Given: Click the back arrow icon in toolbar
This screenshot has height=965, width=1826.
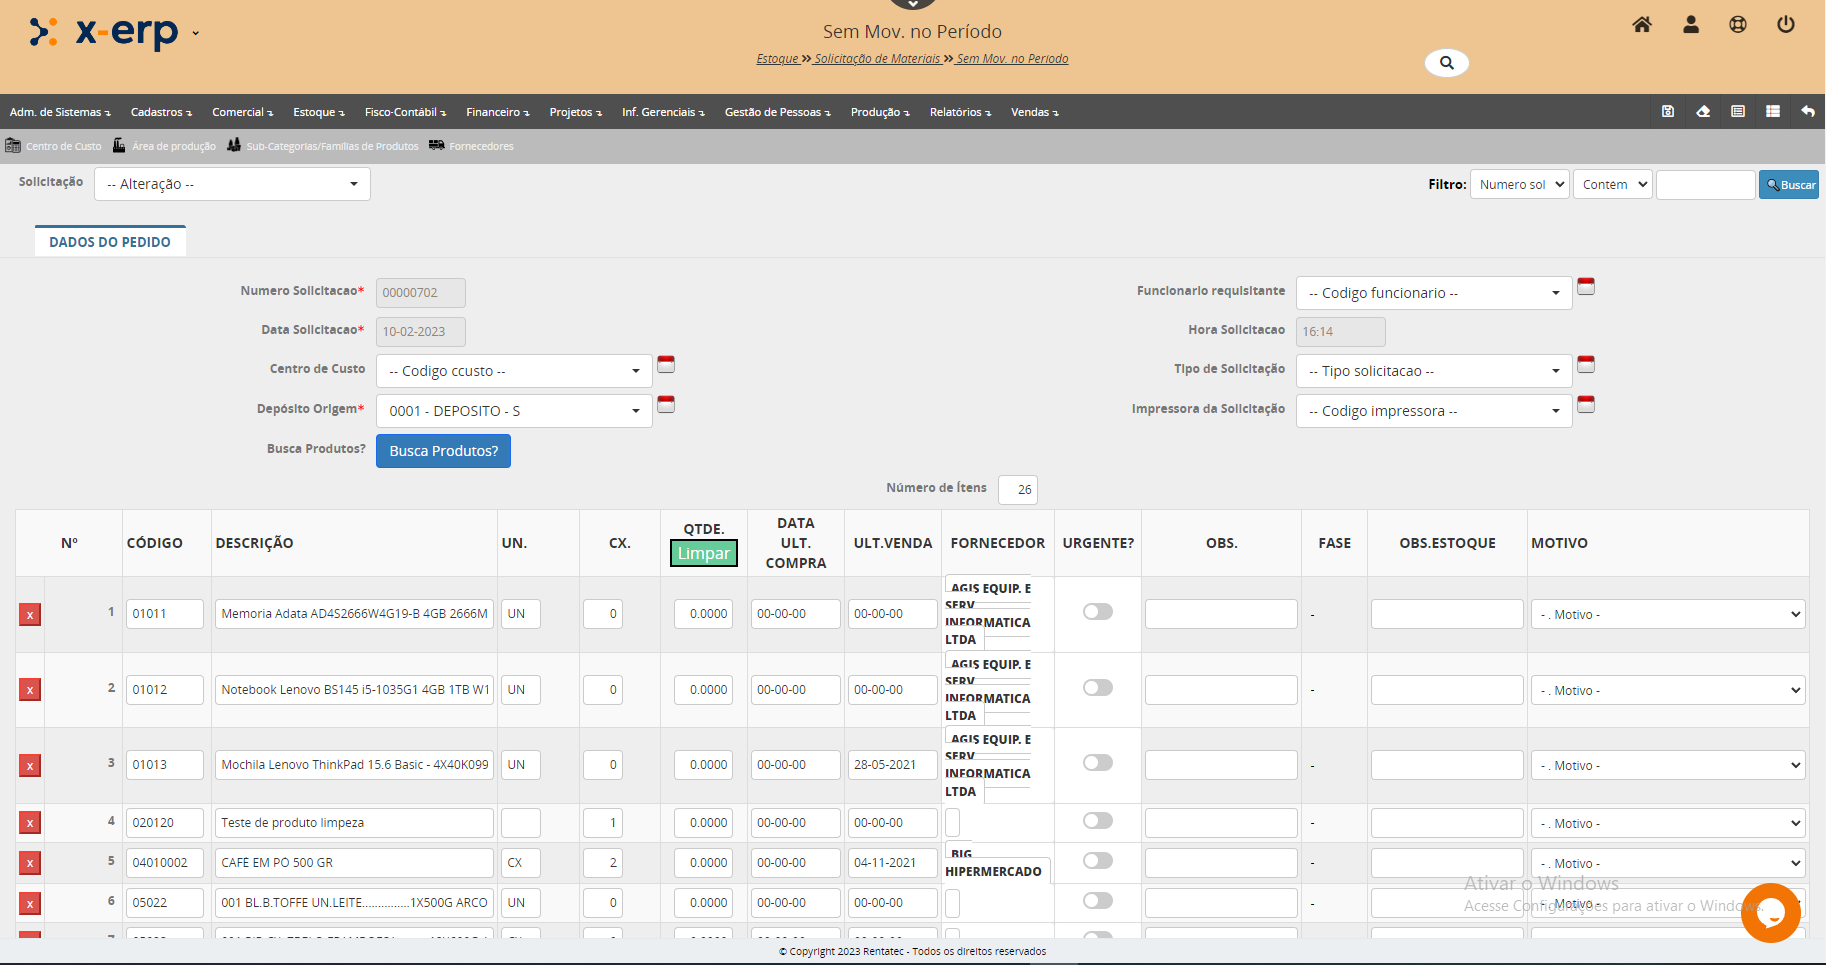Looking at the screenshot, I should 1808,112.
